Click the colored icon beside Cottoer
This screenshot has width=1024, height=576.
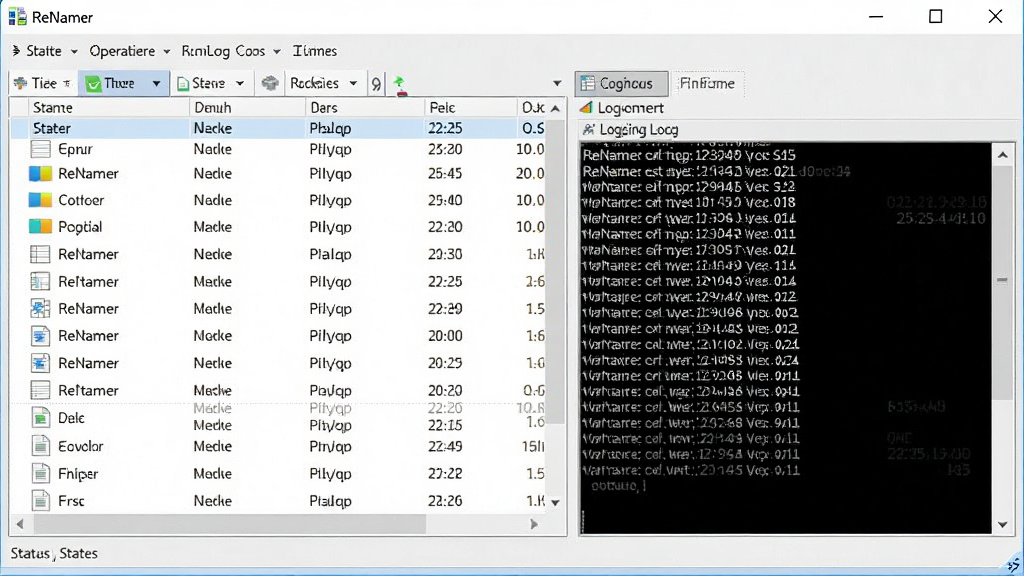point(40,200)
